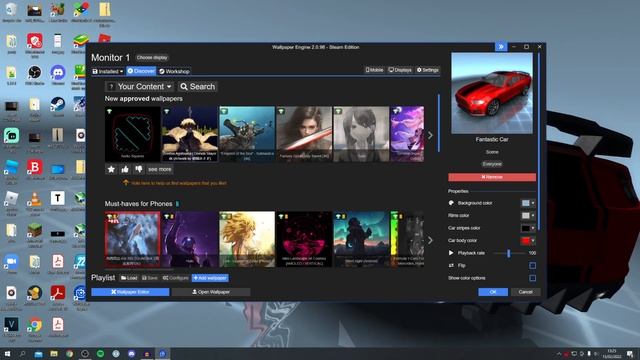Screen dimensions: 640x360
Task: Click the favorite star icon under new wallpapers
Action: click(111, 169)
